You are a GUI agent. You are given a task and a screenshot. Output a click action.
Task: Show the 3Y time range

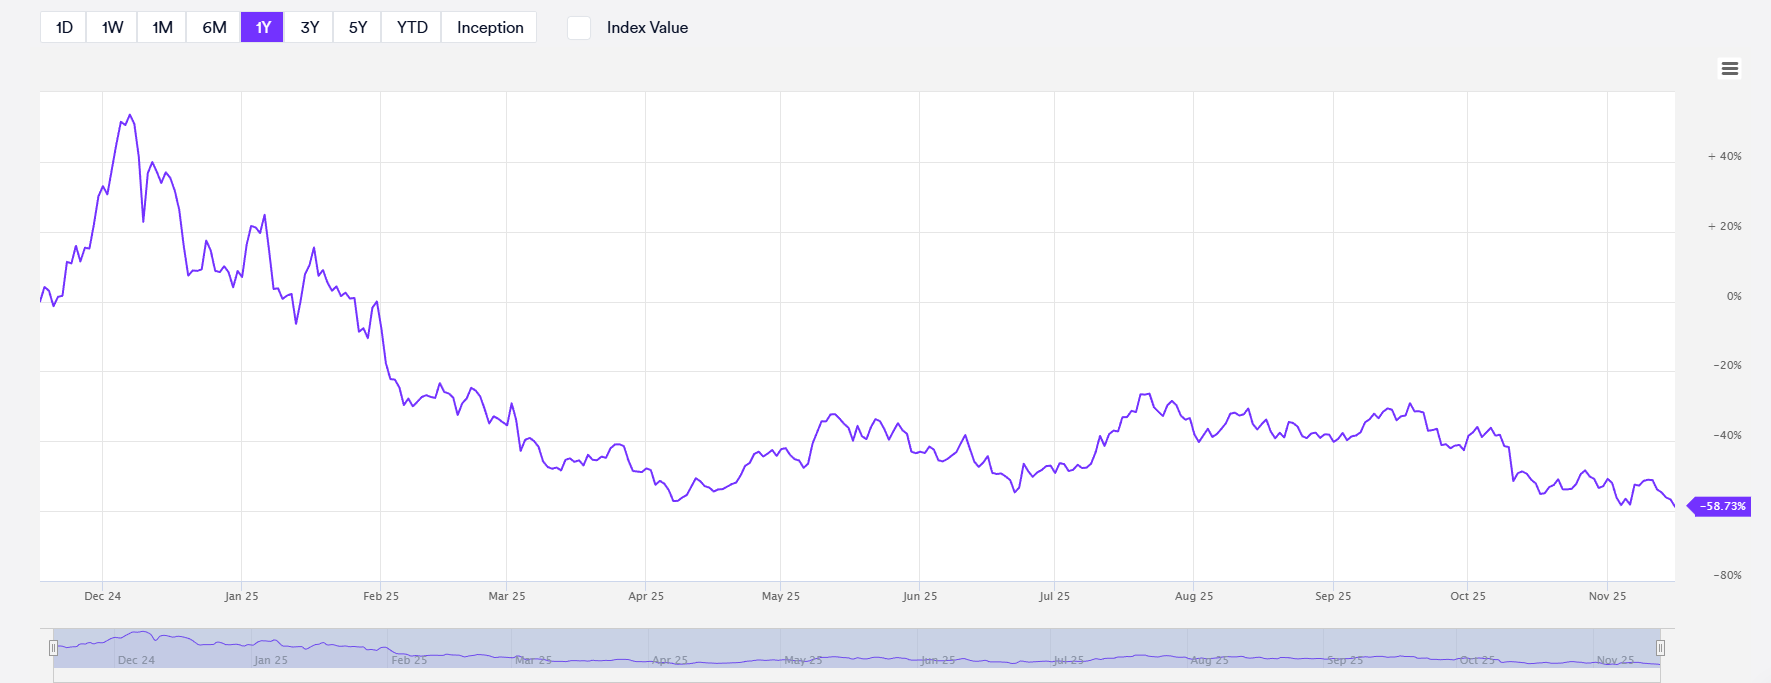[x=310, y=27]
